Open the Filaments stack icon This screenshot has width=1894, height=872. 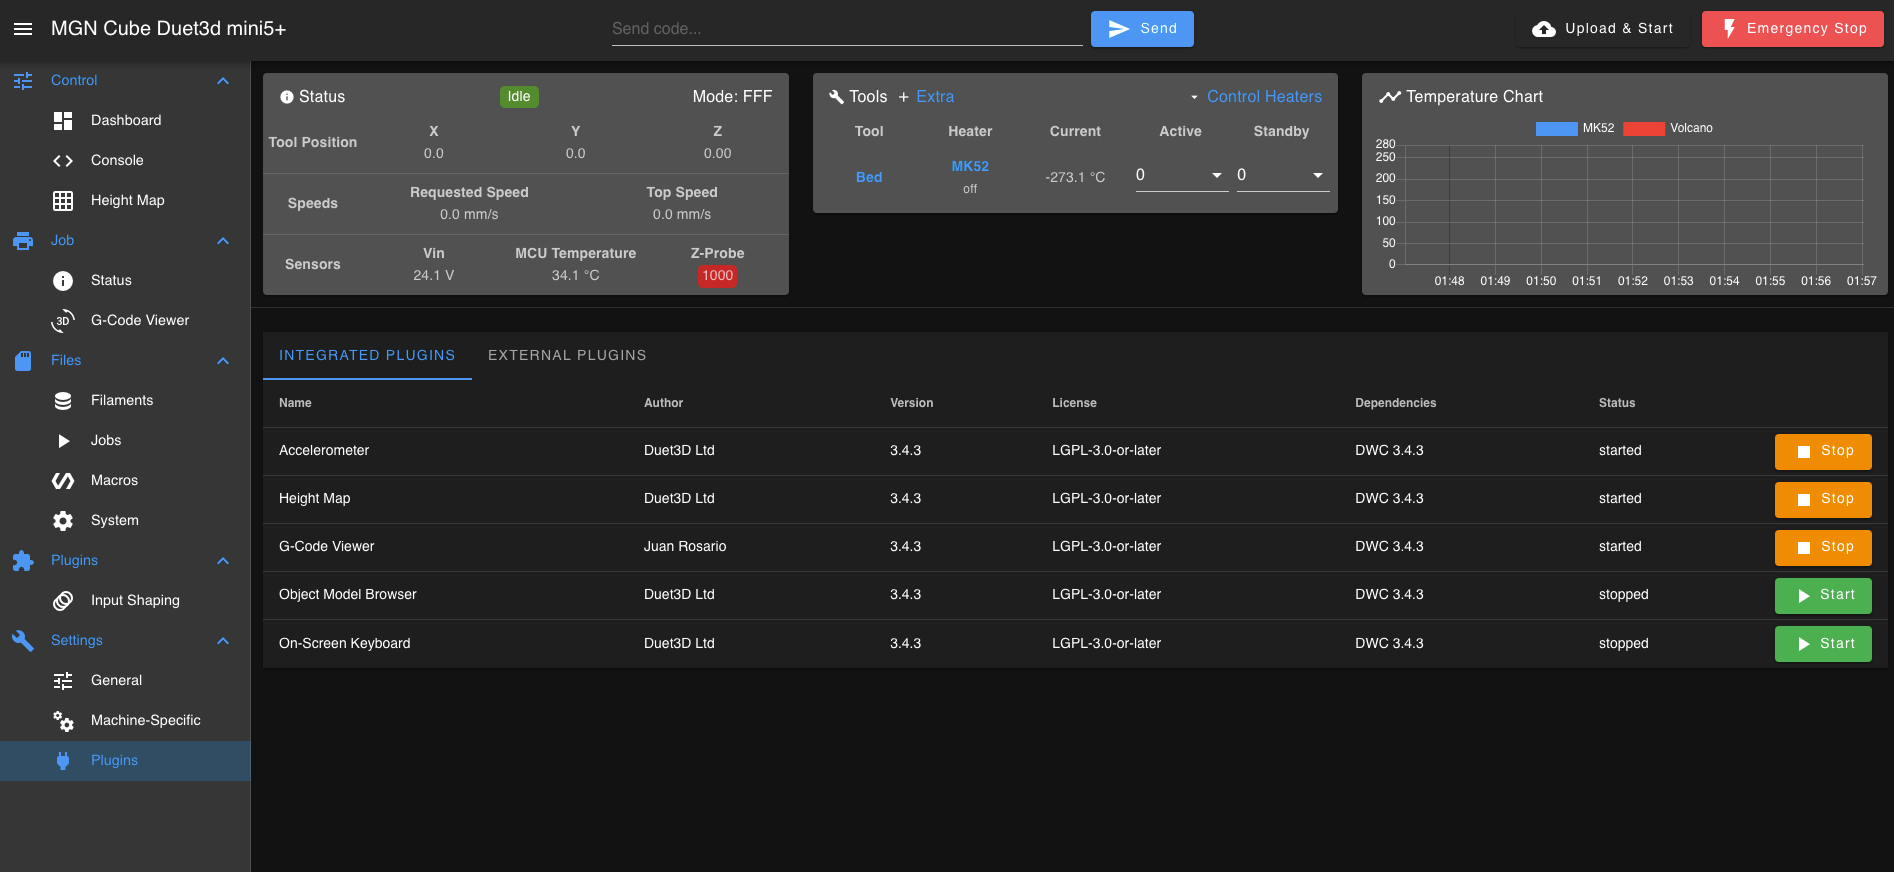pyautogui.click(x=63, y=401)
